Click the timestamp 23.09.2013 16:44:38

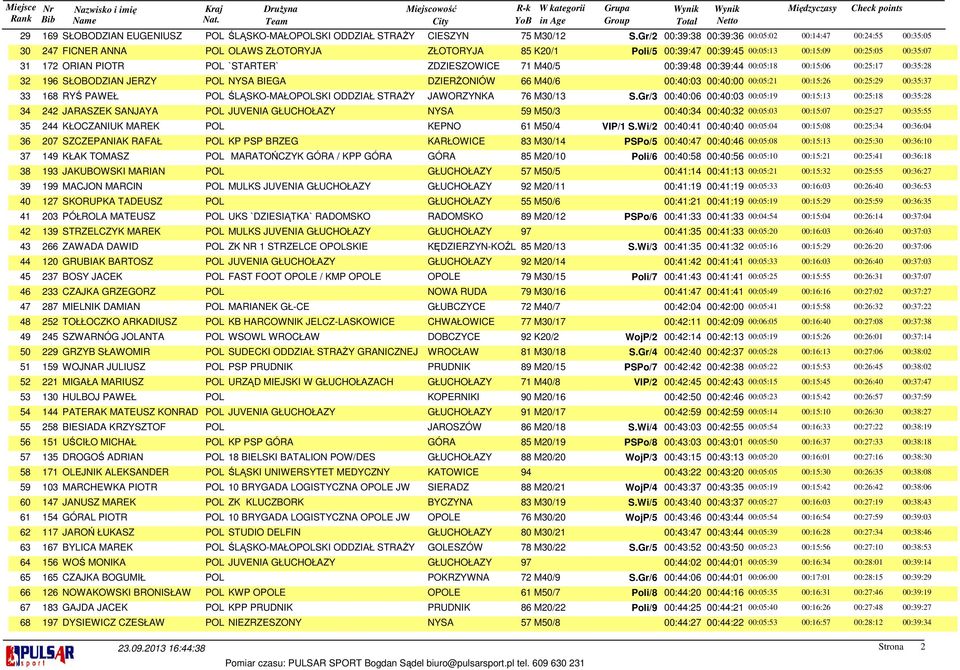(162, 649)
